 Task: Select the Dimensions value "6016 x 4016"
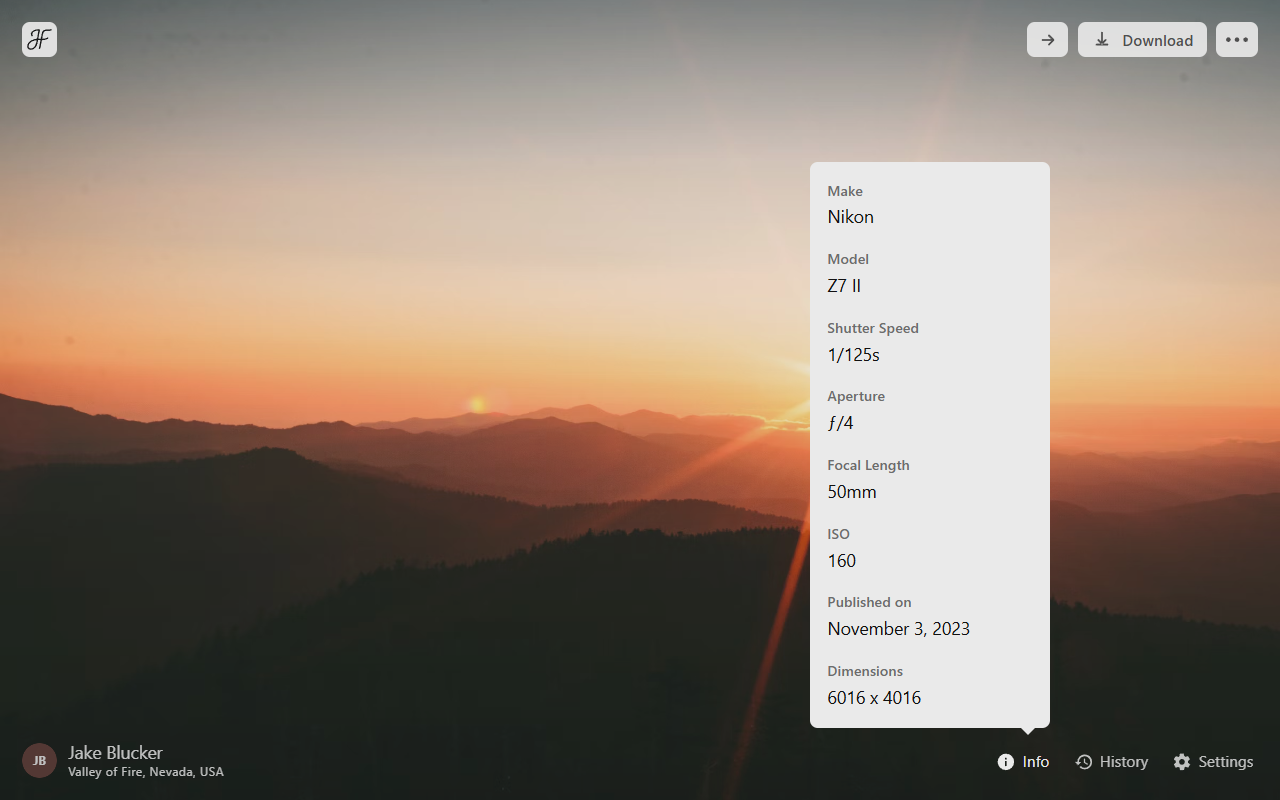pos(874,698)
